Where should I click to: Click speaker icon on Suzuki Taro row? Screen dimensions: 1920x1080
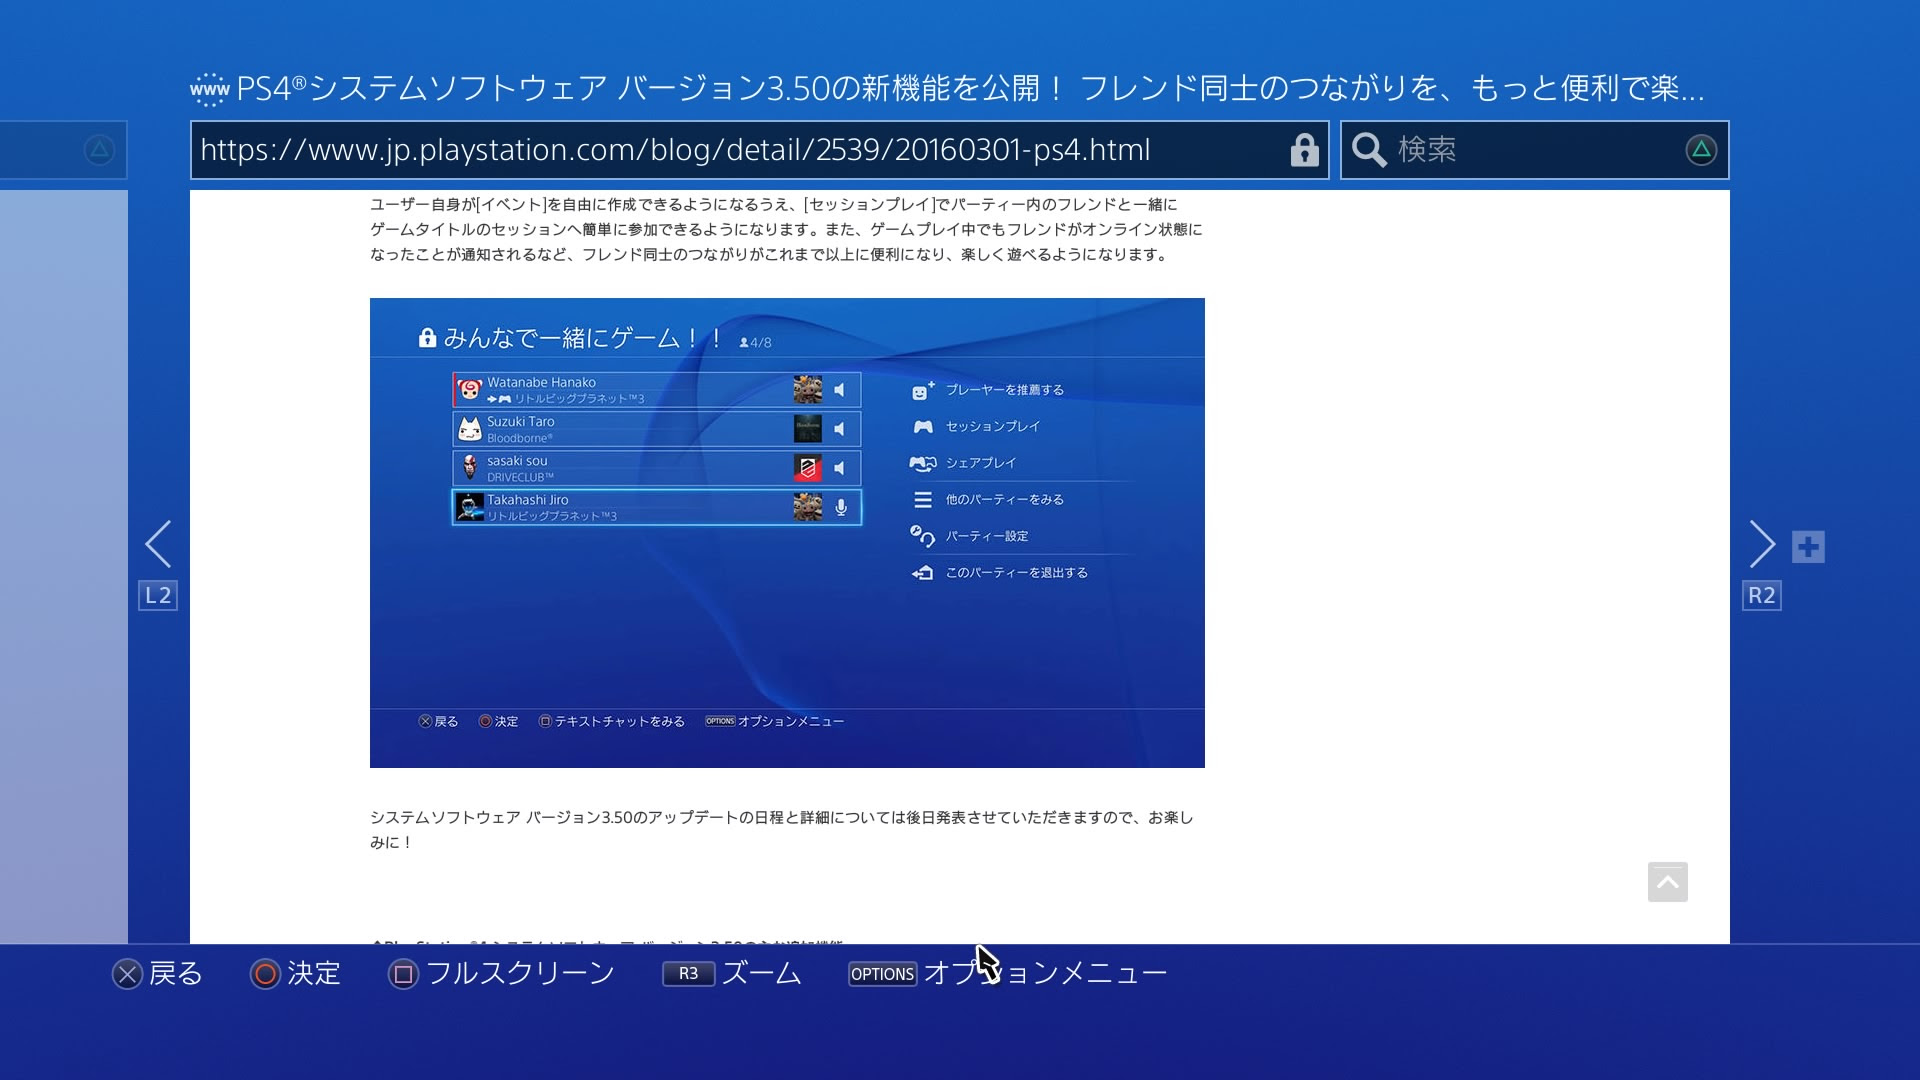point(840,429)
